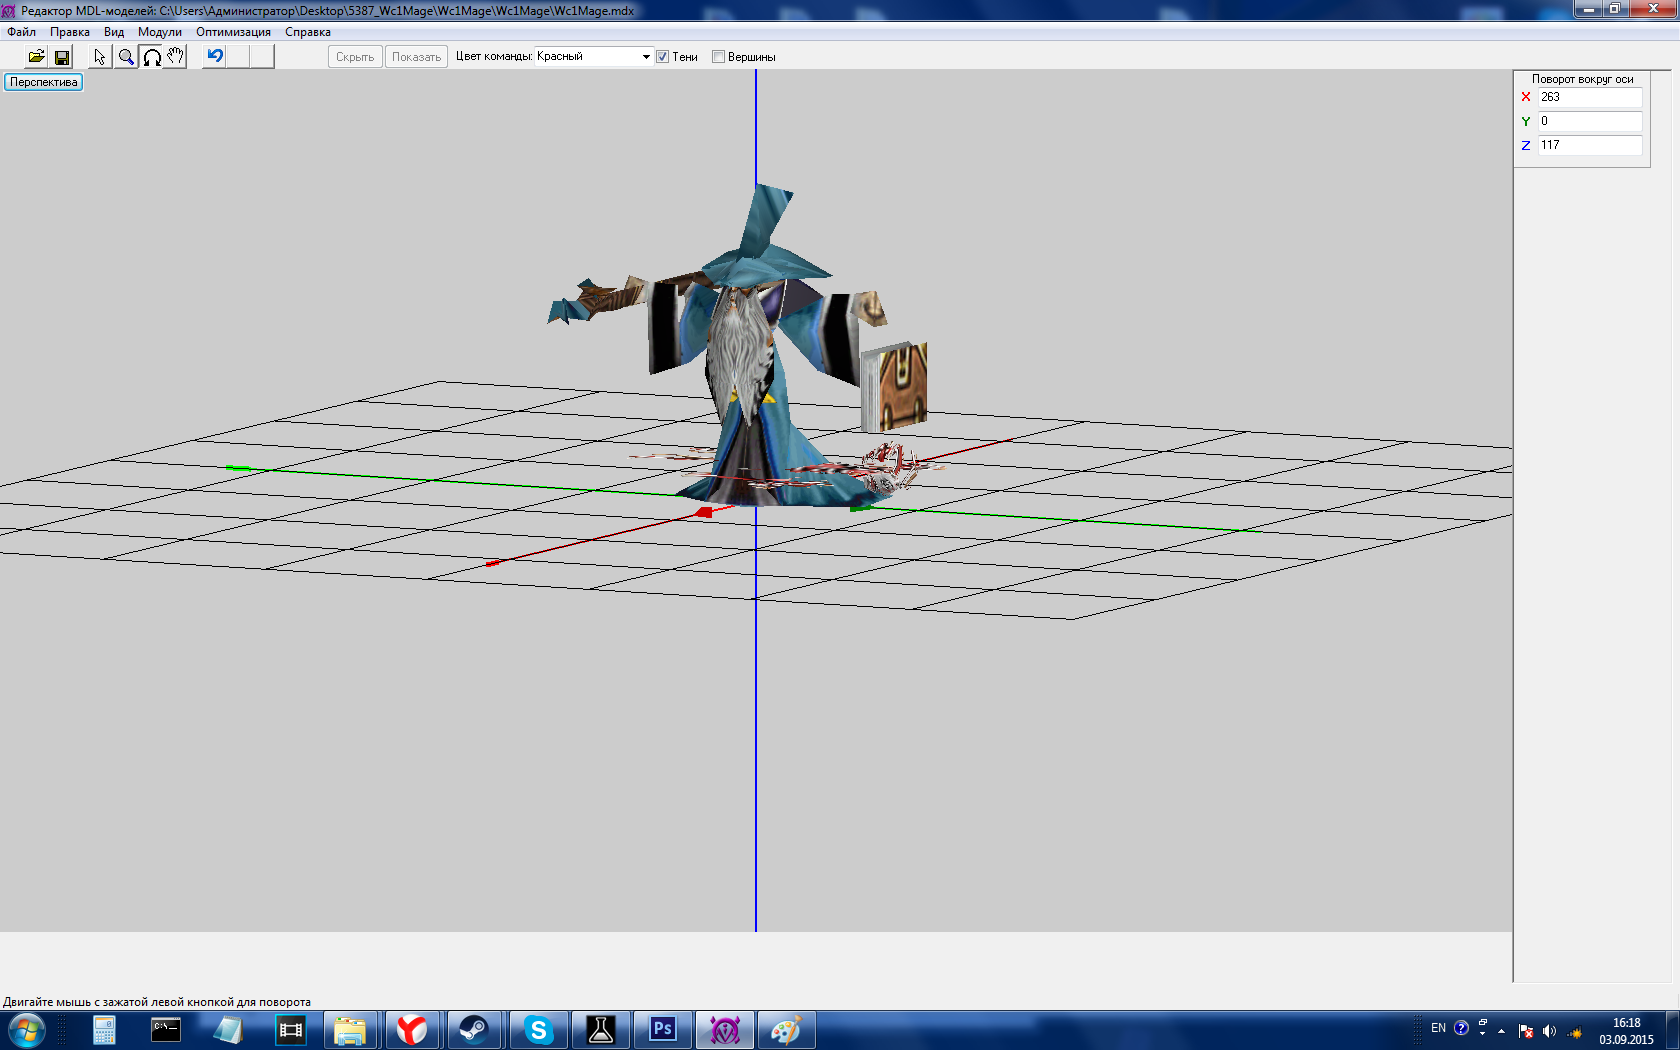Toggle the Тени shadows checkbox
Screen dimensions: 1680x1050
(x=662, y=57)
